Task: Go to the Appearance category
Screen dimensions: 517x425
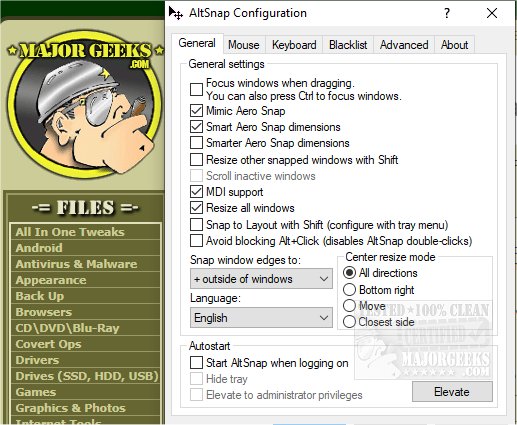Action: (x=51, y=280)
